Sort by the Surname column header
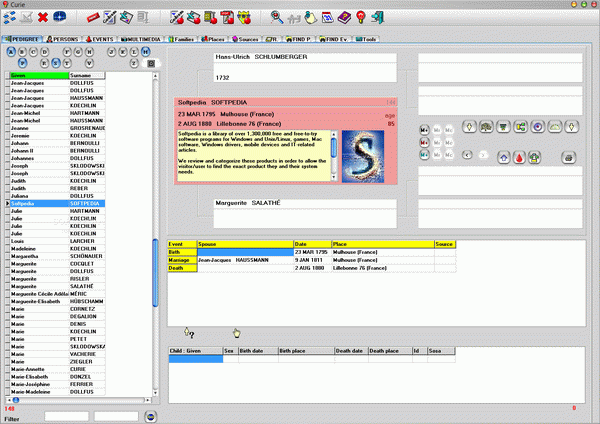The image size is (600, 424). pyautogui.click(x=87, y=75)
